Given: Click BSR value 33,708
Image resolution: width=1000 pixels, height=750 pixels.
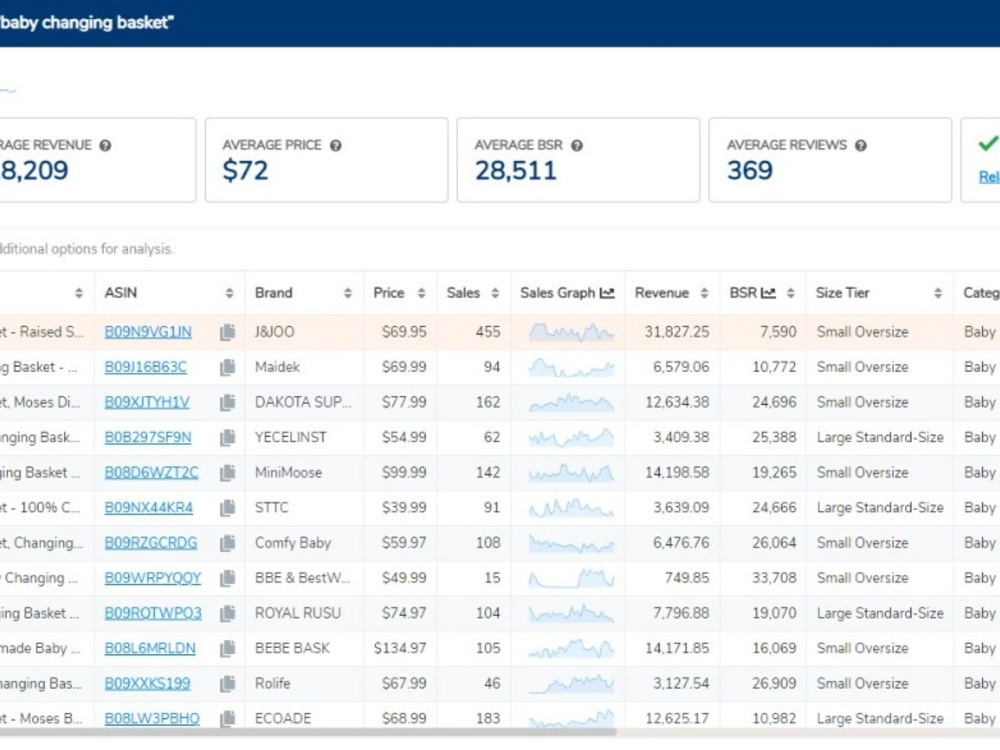Looking at the screenshot, I should coord(774,578).
